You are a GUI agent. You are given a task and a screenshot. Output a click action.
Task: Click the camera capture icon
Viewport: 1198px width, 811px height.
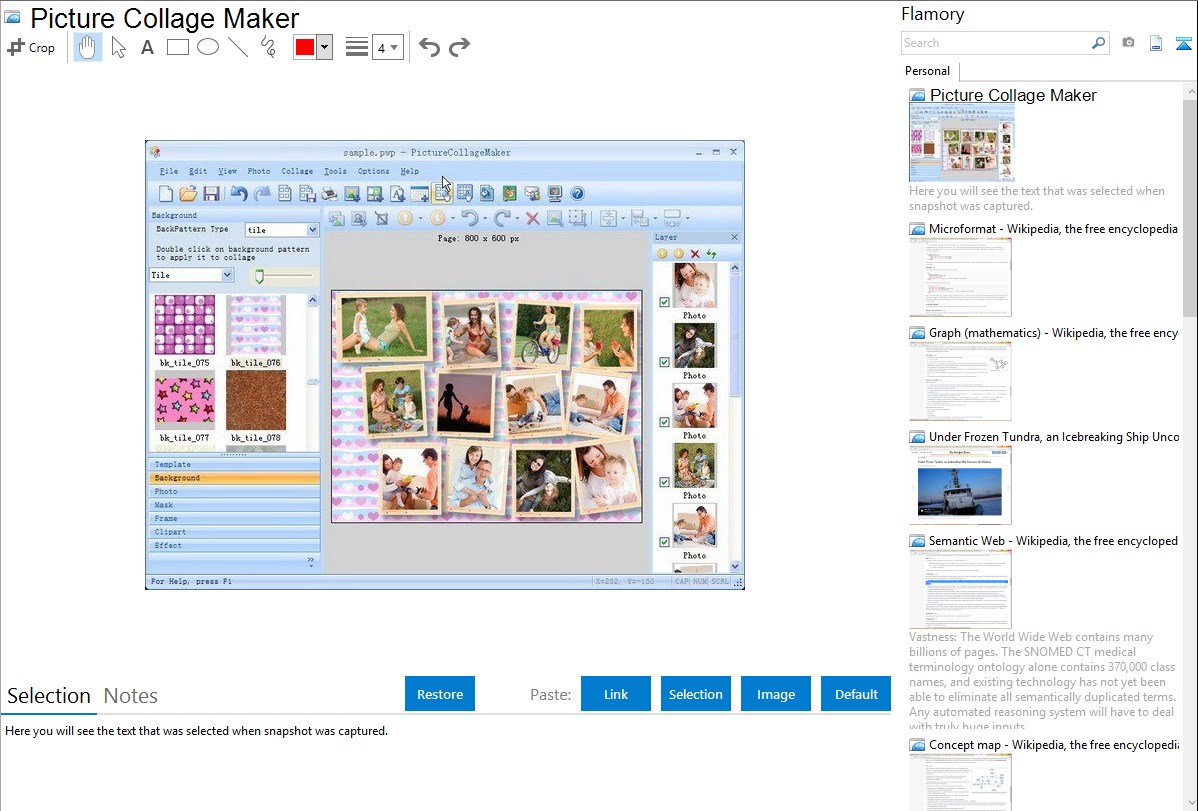coord(1128,43)
